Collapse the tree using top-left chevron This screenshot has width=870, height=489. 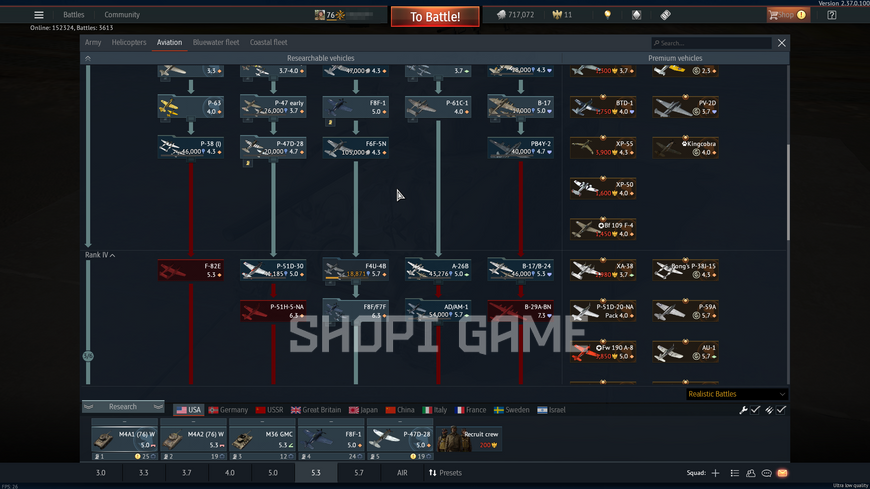point(88,58)
